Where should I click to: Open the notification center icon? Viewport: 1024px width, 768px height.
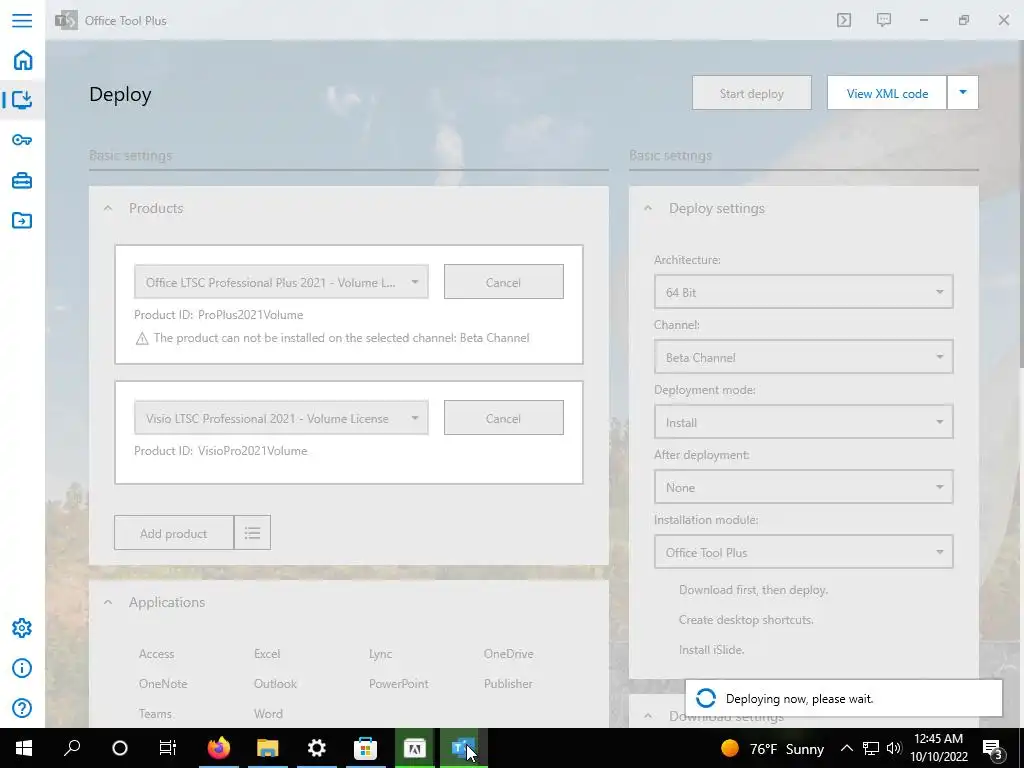pos(992,748)
